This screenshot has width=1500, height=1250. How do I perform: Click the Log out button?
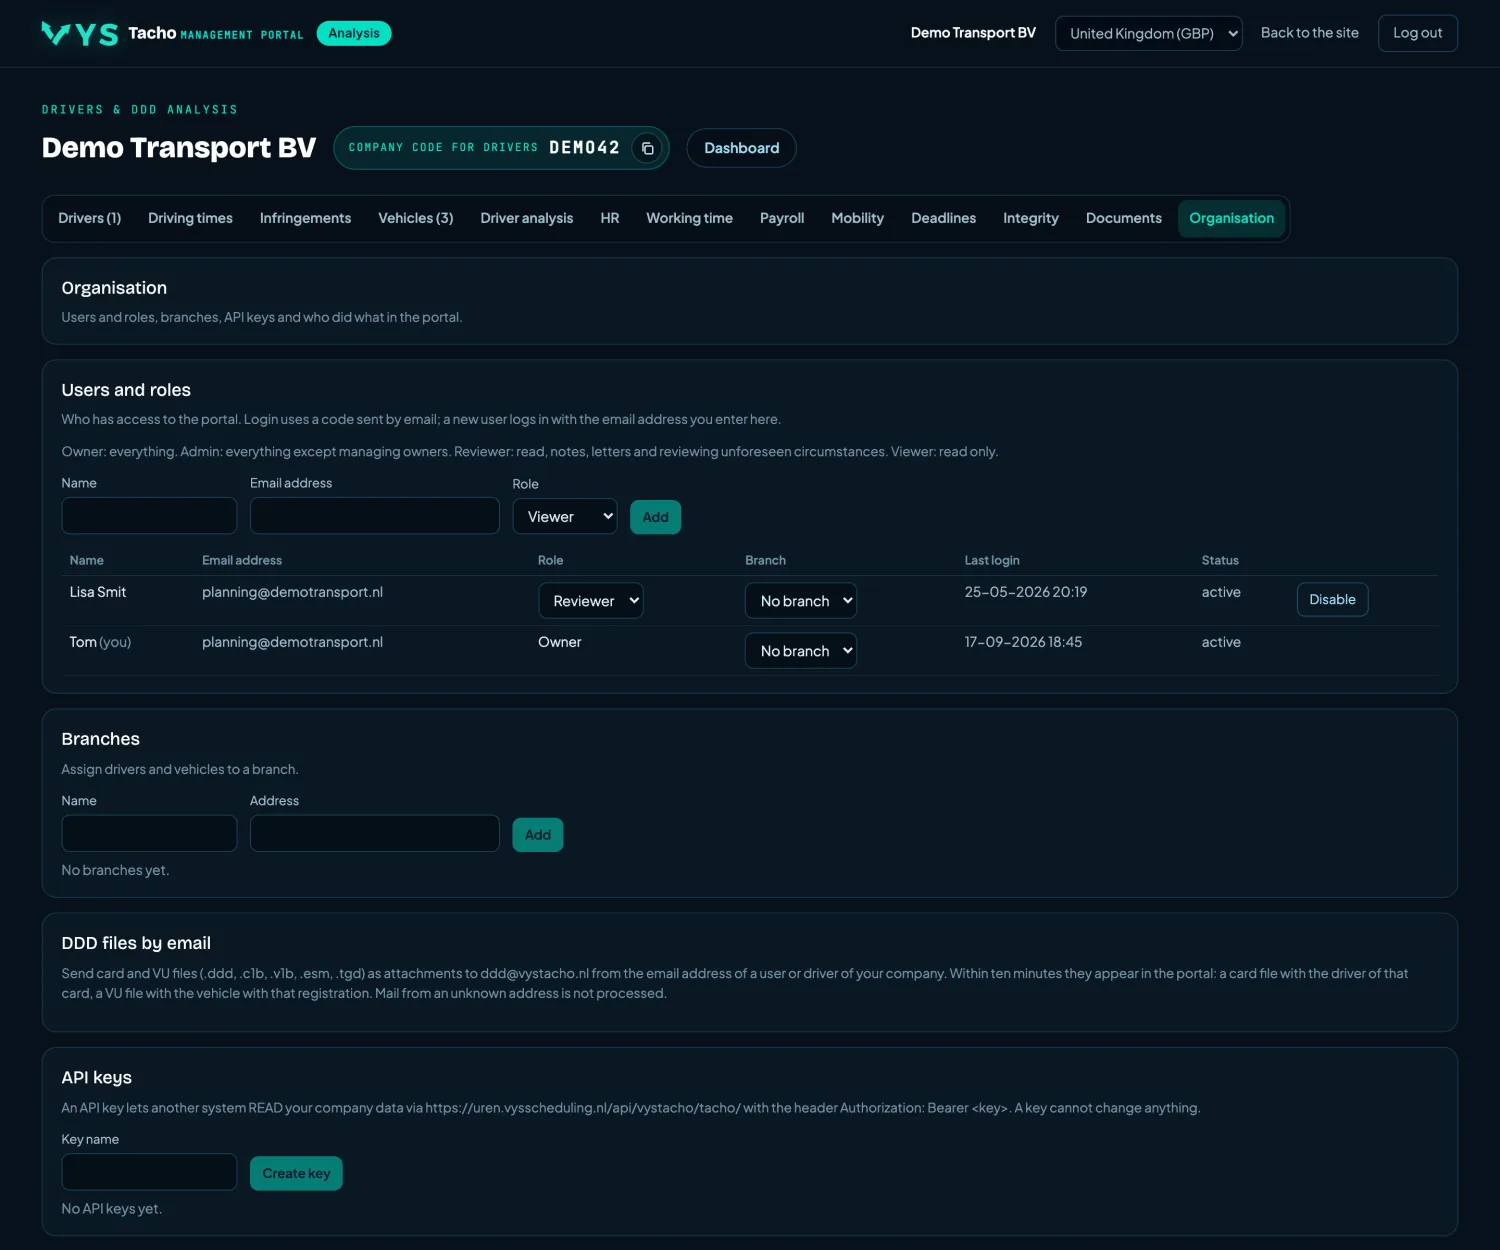[x=1418, y=33]
